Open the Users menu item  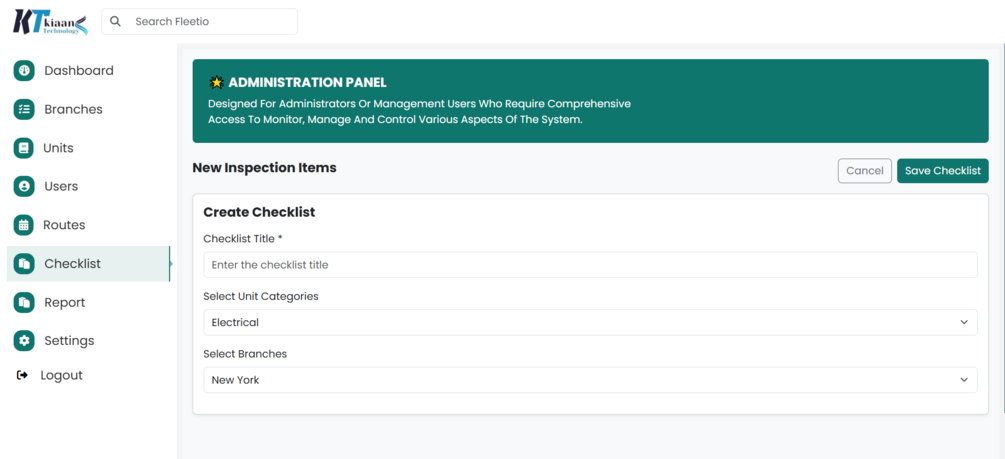coord(61,187)
